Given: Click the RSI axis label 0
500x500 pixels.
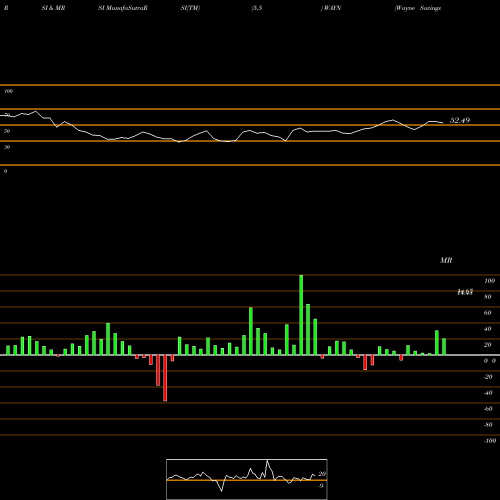Looking at the screenshot, I should click(5, 171).
